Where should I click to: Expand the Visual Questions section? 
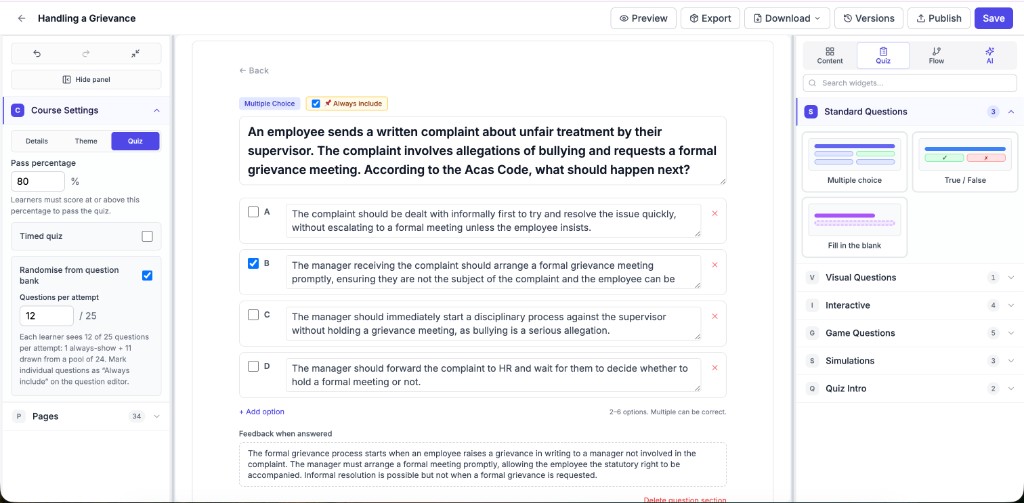[909, 278]
